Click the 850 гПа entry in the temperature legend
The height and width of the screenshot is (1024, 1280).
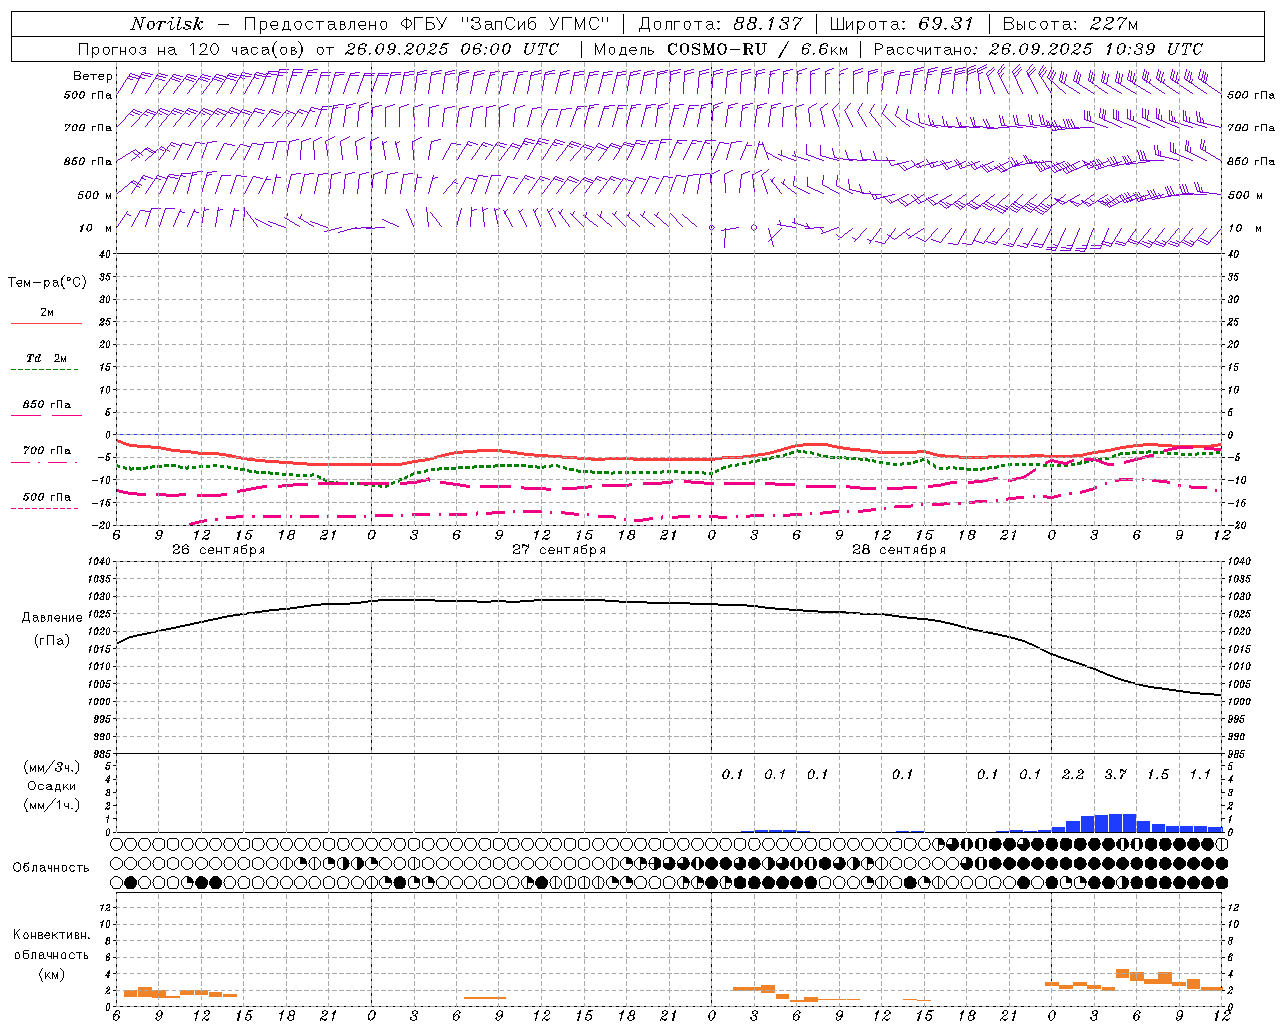pos(46,405)
